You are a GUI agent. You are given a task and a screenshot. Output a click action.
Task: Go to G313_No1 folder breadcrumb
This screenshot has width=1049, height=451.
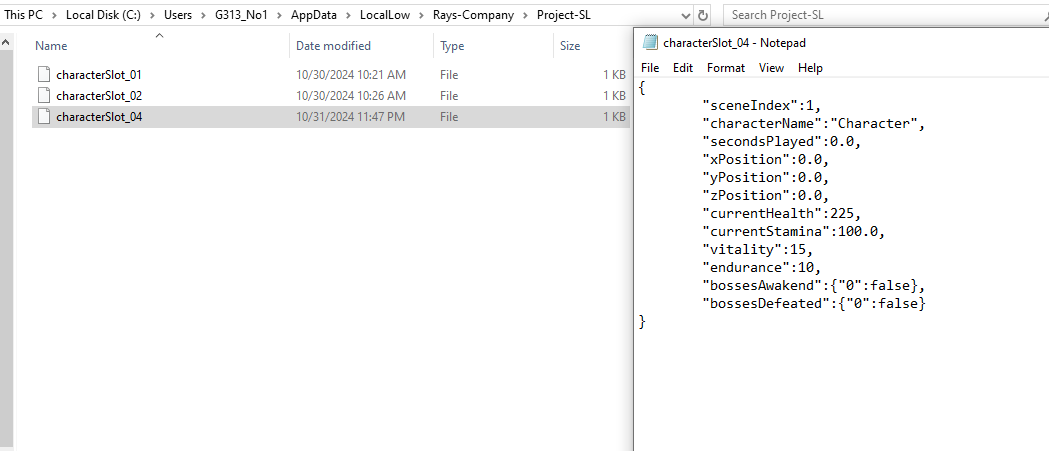pos(241,15)
